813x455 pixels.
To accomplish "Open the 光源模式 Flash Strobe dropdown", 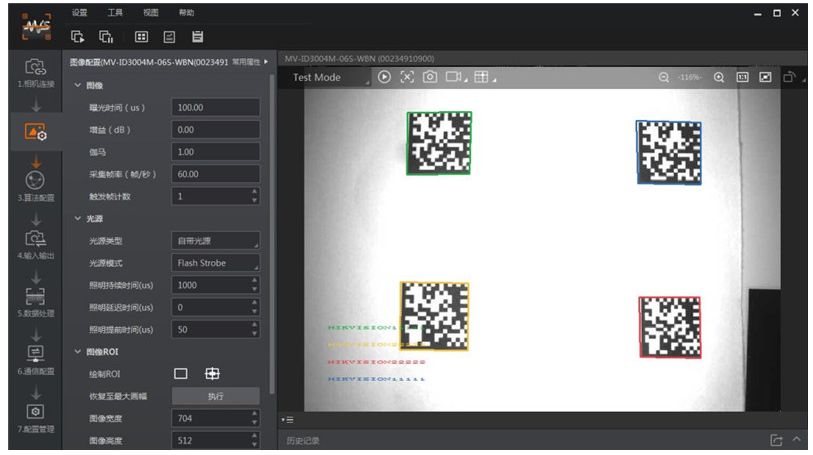I will click(x=214, y=263).
